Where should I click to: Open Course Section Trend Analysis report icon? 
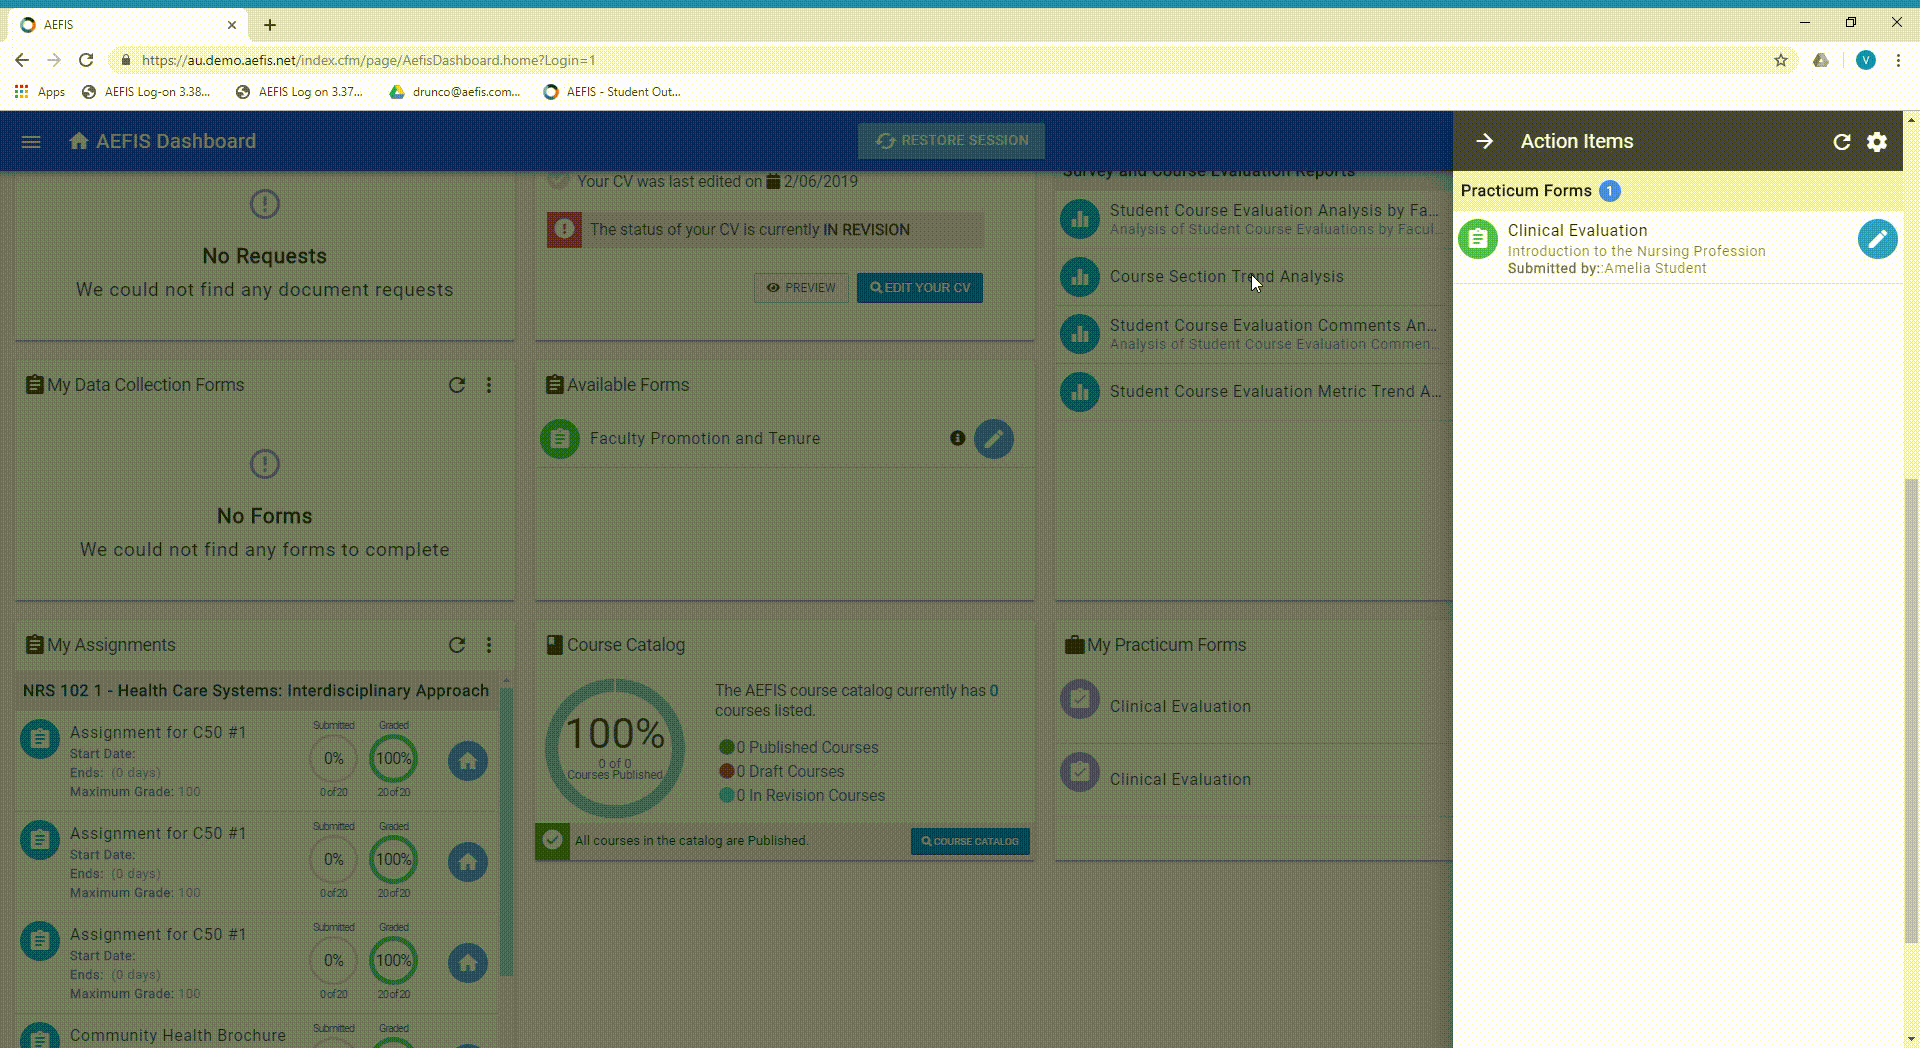click(x=1080, y=277)
